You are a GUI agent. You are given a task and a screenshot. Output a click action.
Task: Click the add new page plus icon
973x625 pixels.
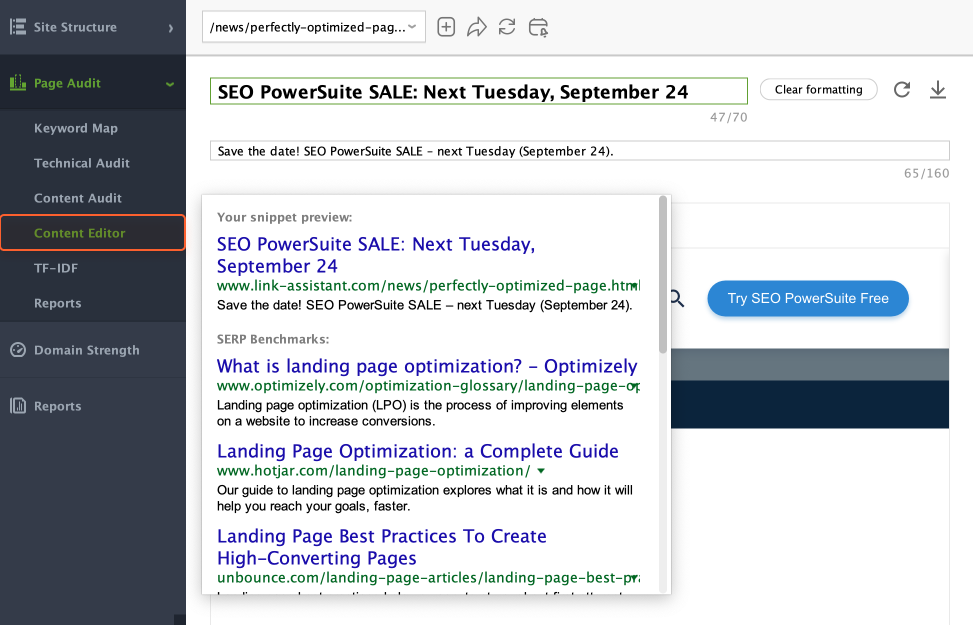tap(446, 27)
